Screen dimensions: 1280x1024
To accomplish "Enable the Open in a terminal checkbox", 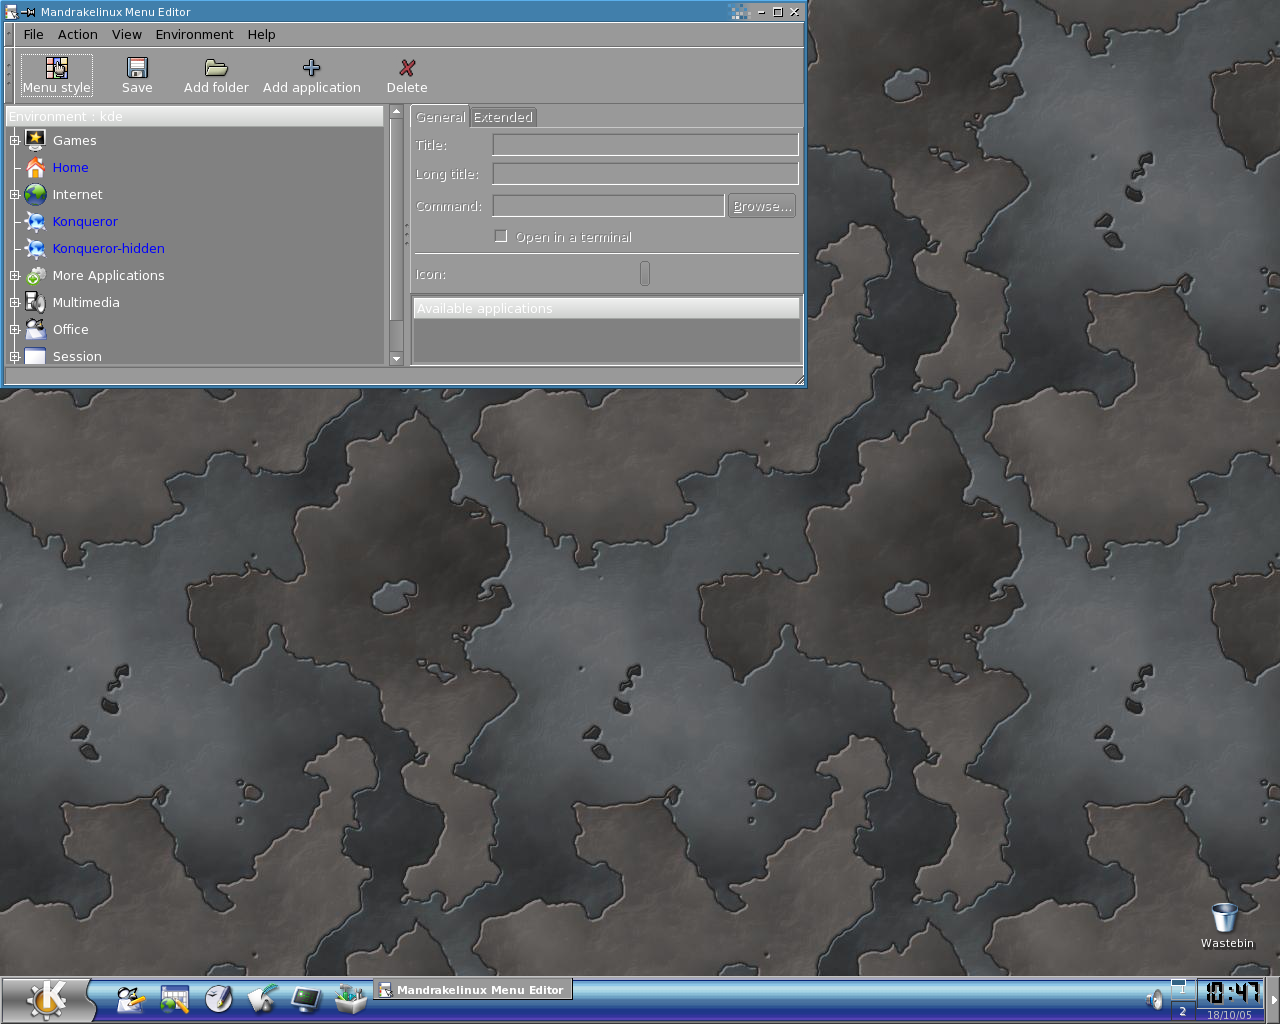I will pyautogui.click(x=501, y=237).
